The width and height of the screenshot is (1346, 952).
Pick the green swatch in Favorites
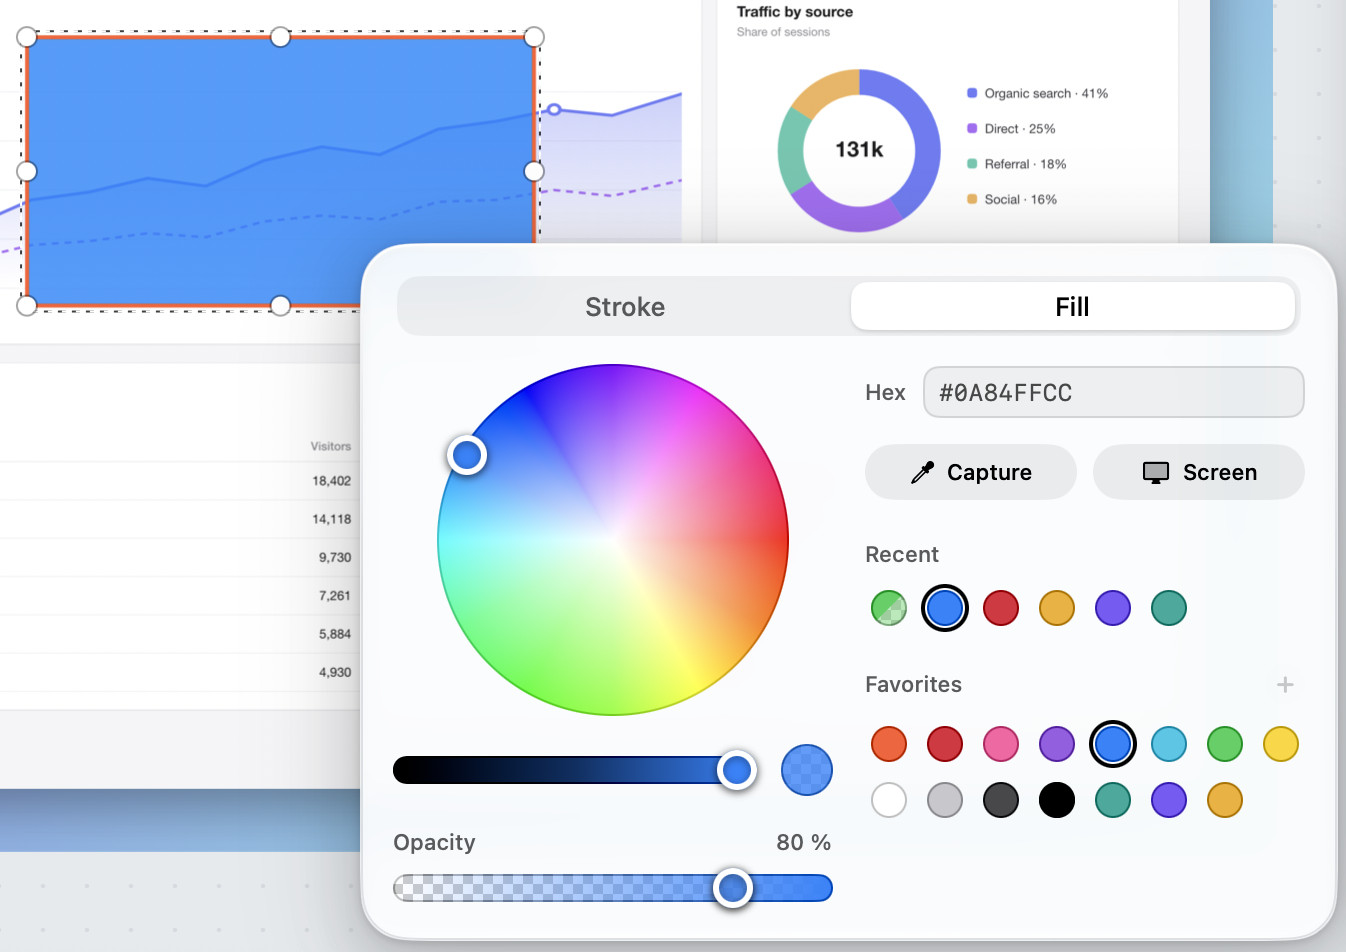pos(1225,744)
